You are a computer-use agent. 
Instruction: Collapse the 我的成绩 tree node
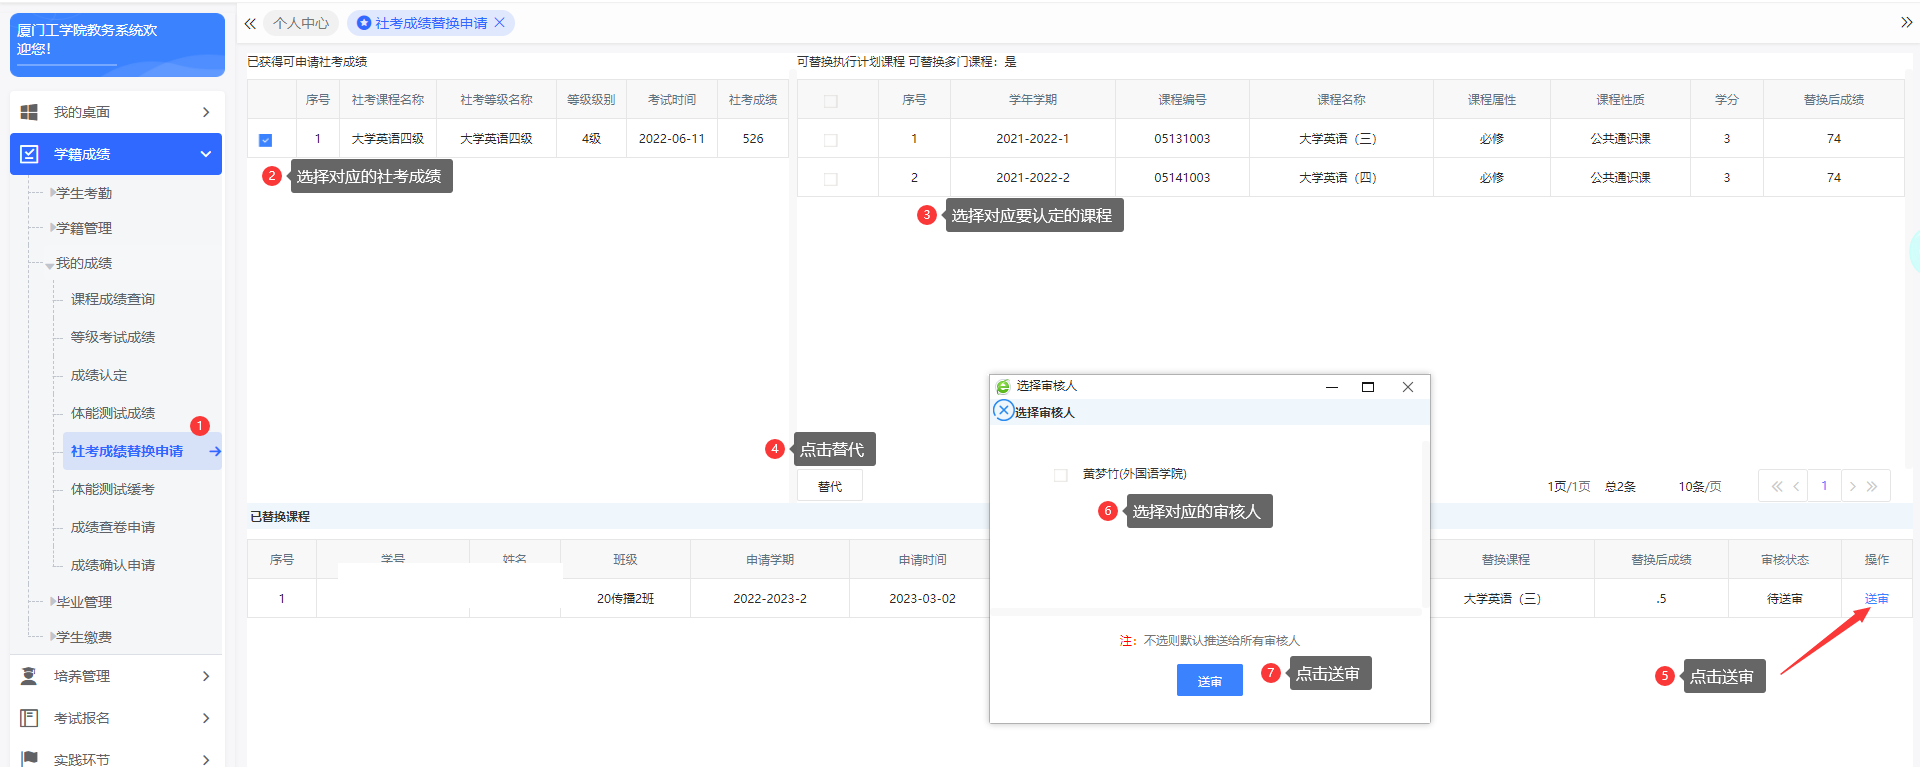click(x=50, y=265)
